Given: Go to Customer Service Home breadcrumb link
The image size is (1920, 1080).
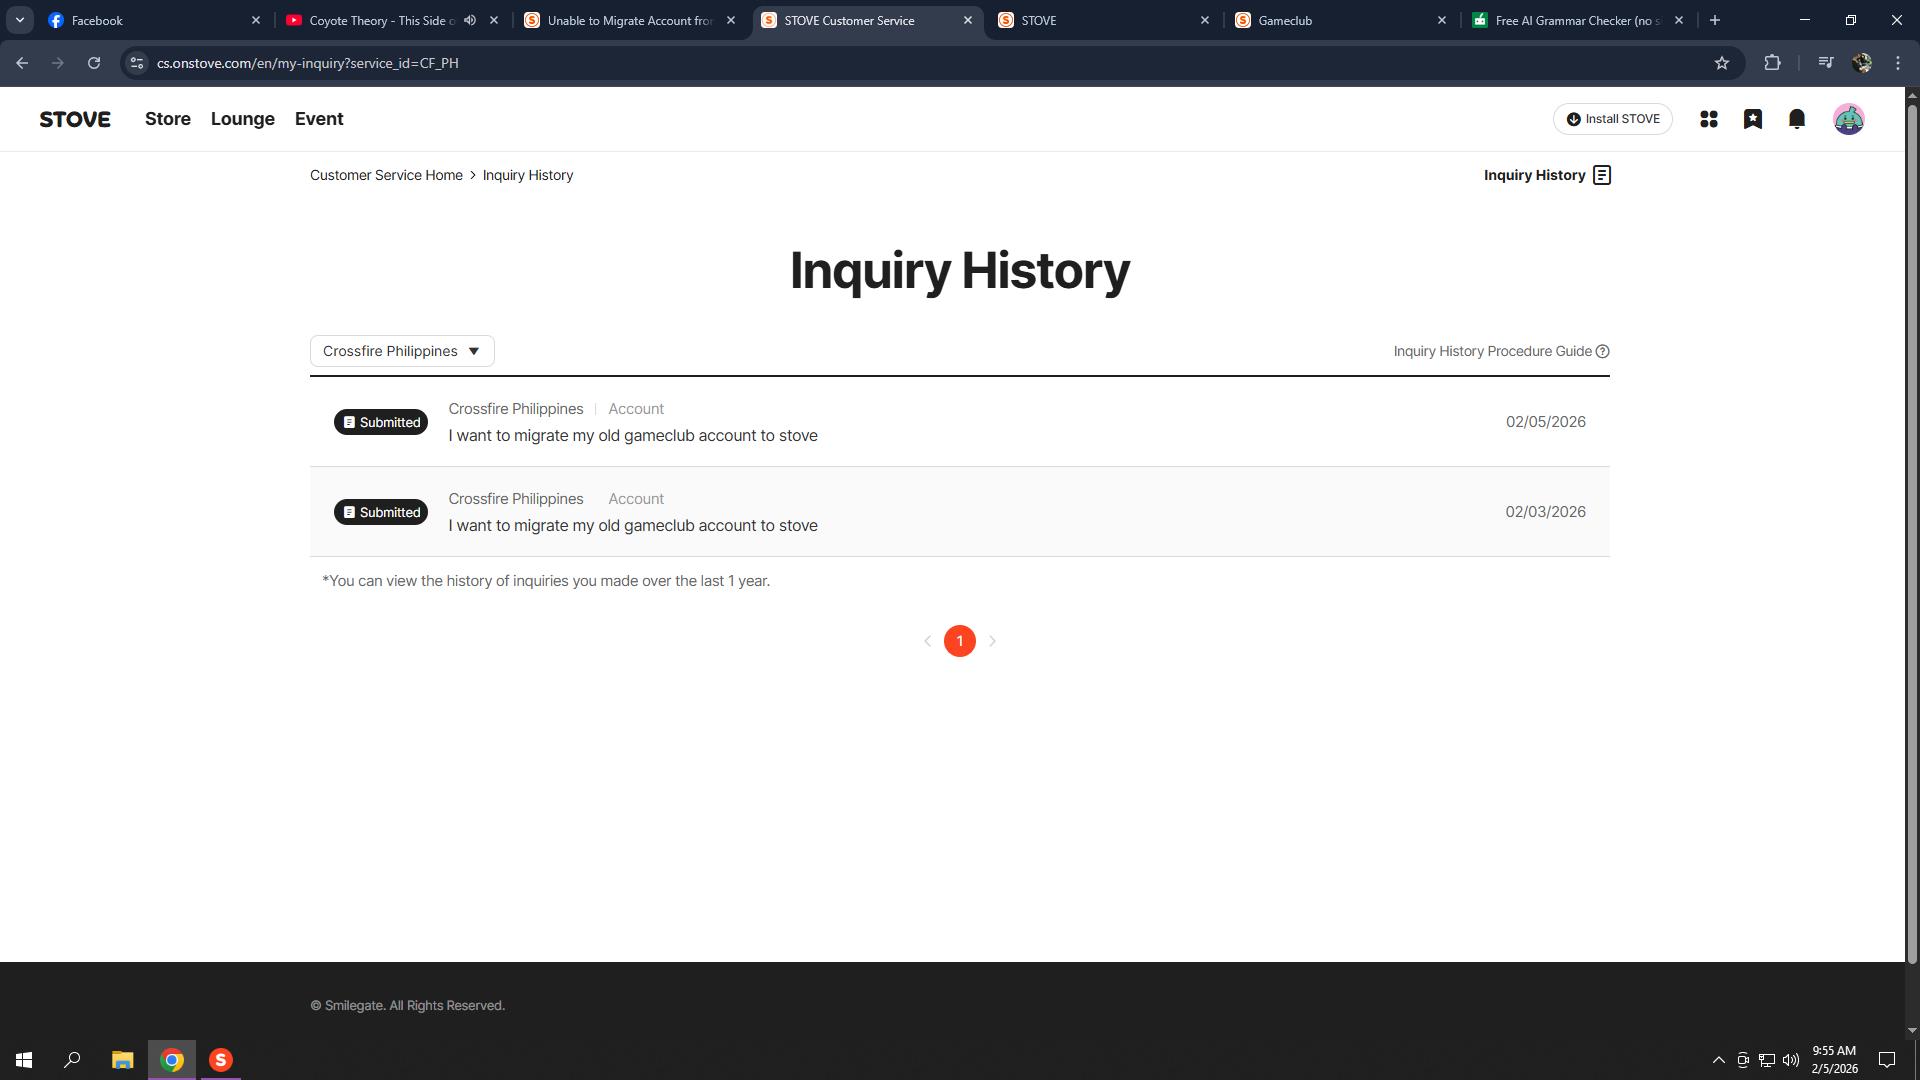Looking at the screenshot, I should click(x=386, y=175).
